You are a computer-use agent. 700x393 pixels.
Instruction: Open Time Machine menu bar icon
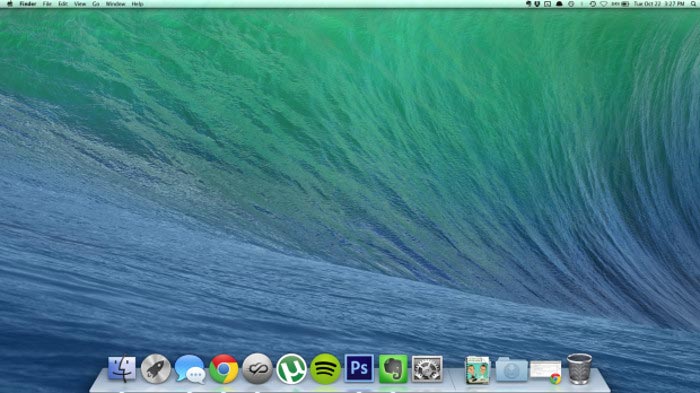[592, 4]
